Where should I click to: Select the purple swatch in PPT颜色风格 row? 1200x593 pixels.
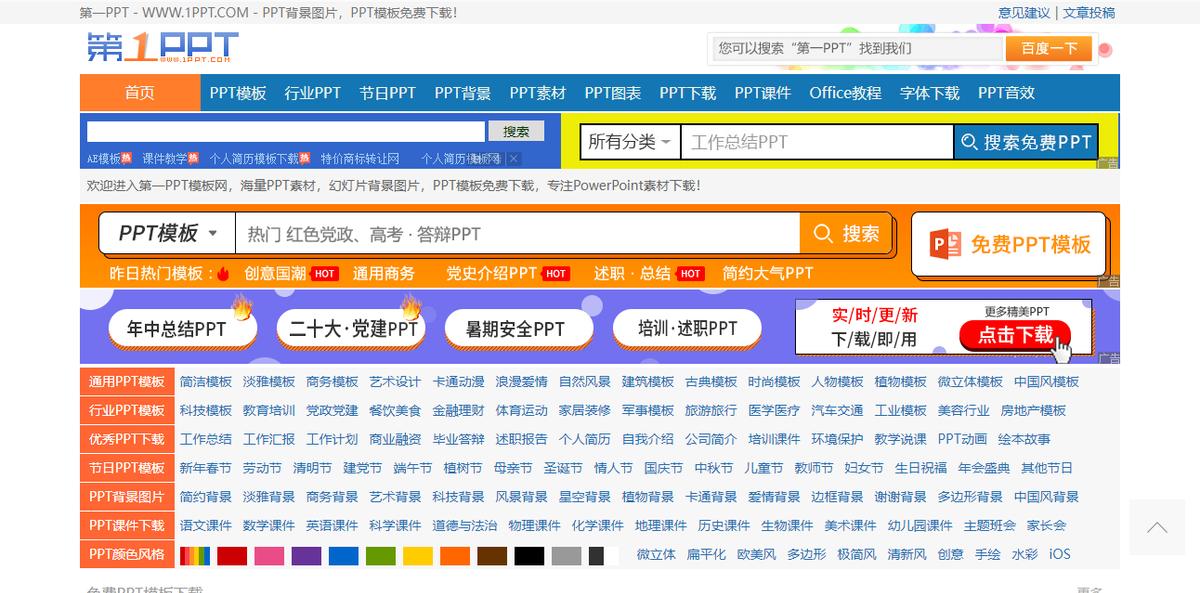306,554
